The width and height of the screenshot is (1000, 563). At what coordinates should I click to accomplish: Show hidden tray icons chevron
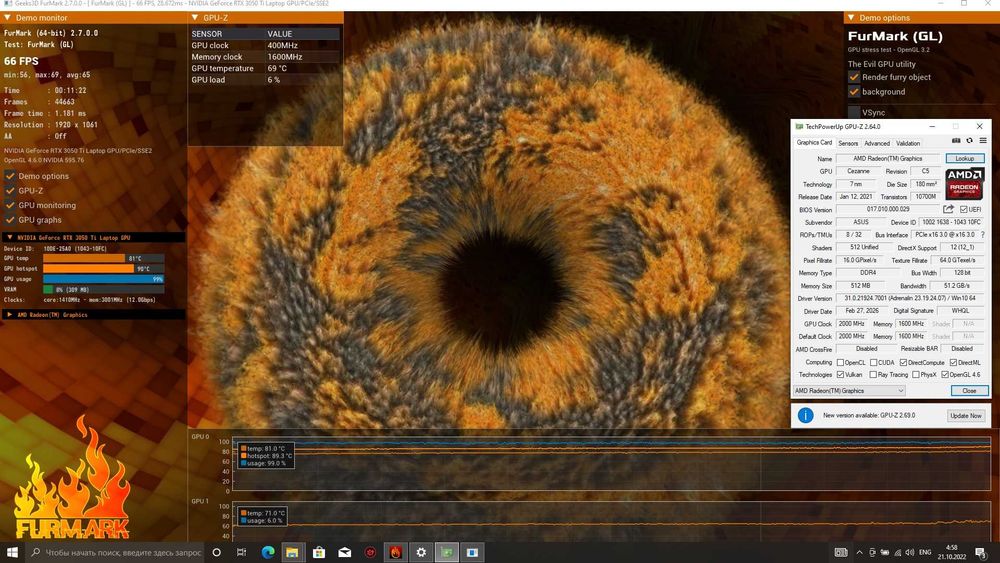point(860,552)
